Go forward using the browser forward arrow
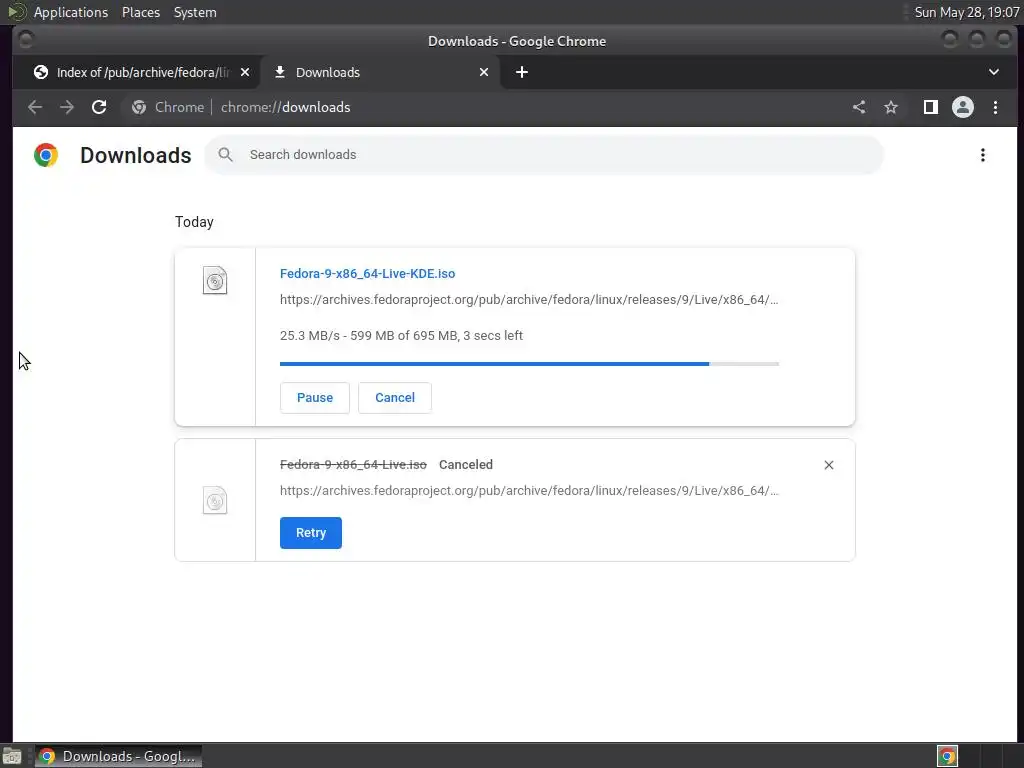 pos(67,107)
